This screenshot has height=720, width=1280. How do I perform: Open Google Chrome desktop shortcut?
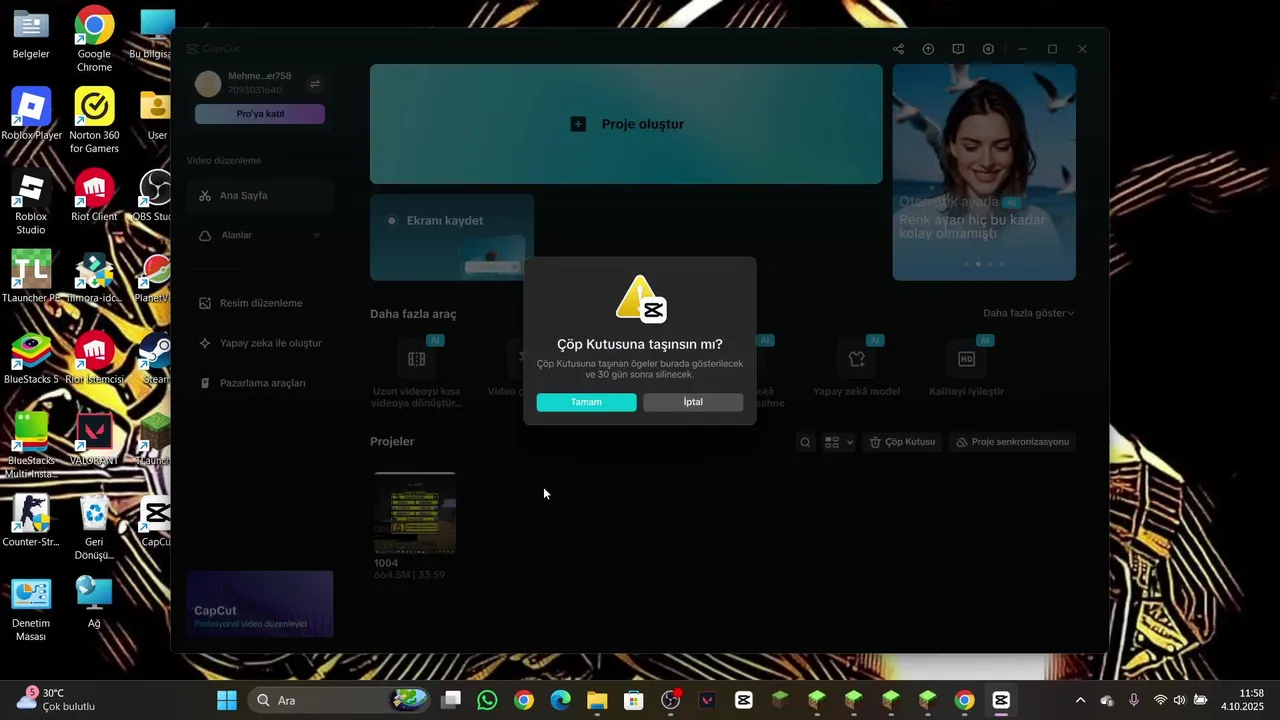94,40
